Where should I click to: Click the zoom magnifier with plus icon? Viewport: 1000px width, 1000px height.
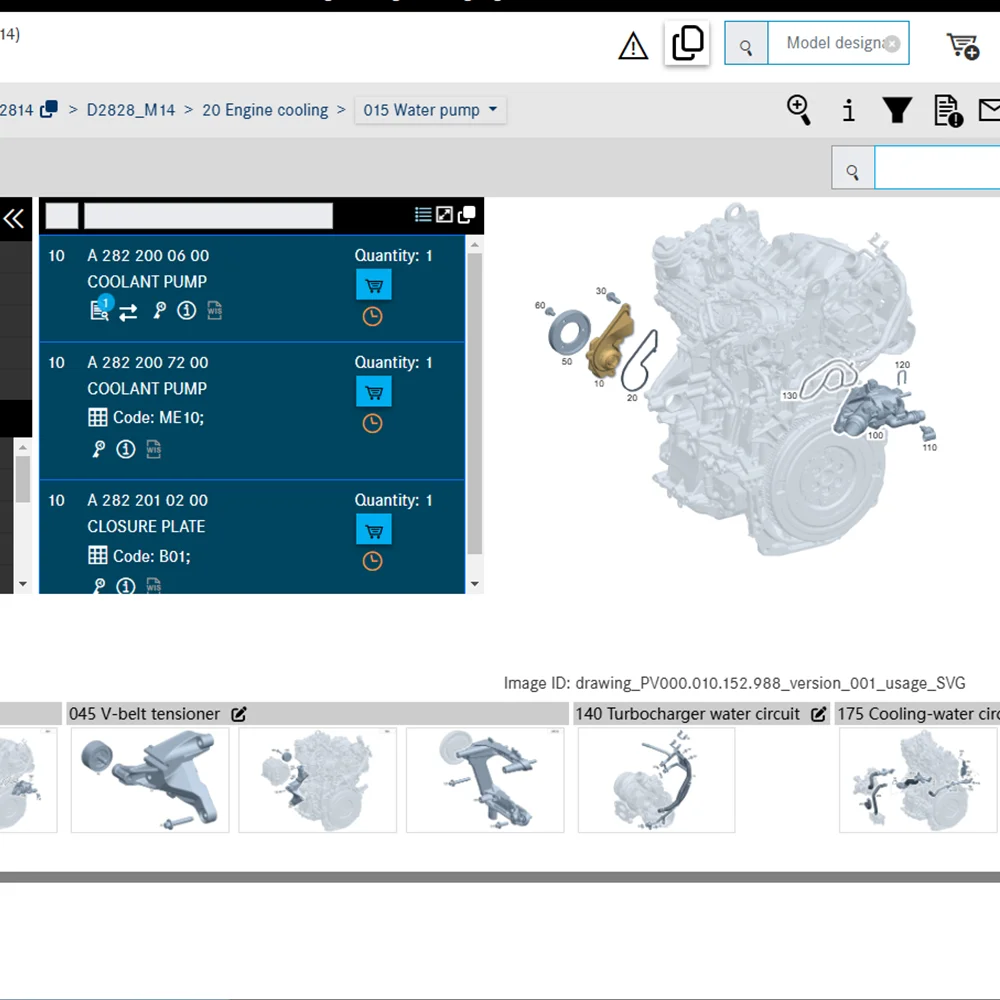pyautogui.click(x=798, y=110)
